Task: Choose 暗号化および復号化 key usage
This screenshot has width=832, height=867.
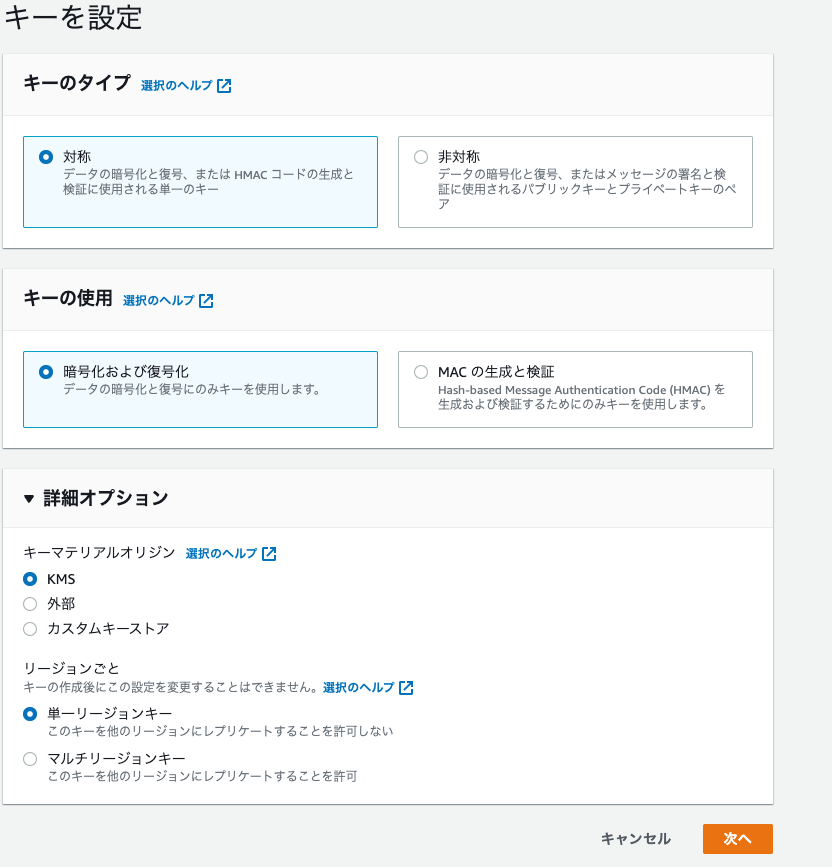Action: pyautogui.click(x=45, y=372)
